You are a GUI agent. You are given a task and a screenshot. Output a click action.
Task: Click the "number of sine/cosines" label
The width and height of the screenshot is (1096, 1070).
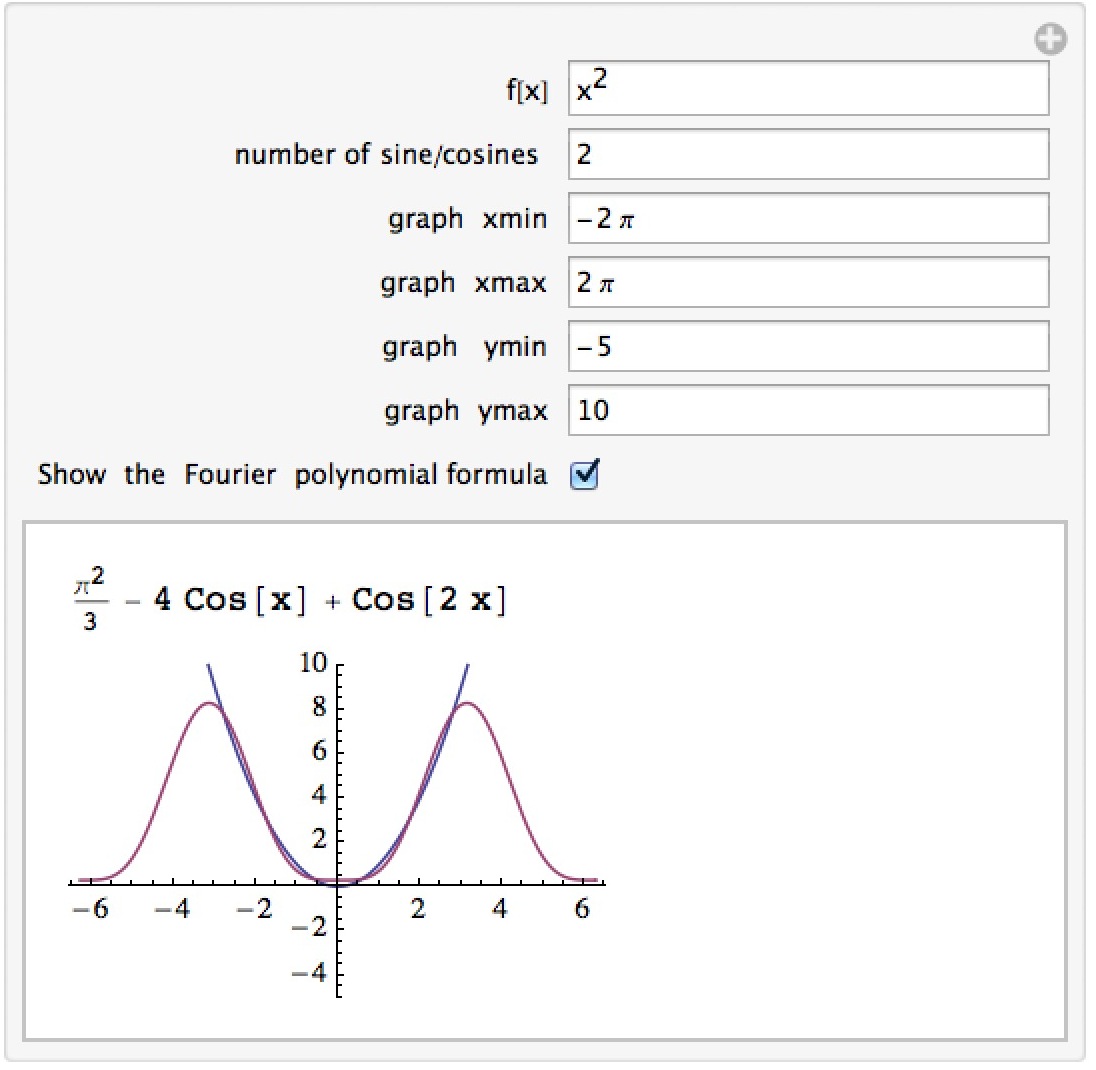pos(386,154)
